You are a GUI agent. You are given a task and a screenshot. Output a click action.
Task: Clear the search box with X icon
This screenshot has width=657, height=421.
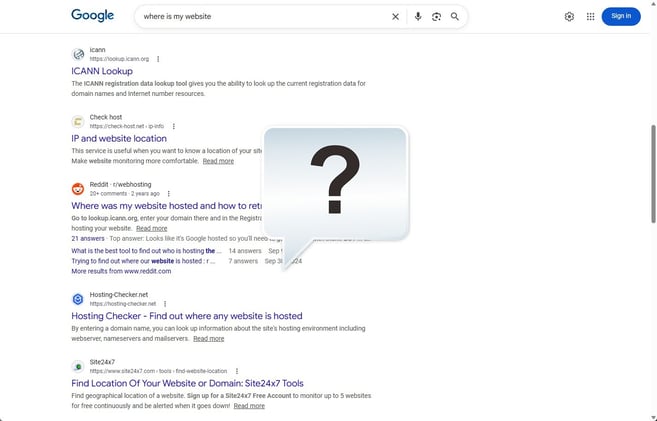[x=395, y=17]
